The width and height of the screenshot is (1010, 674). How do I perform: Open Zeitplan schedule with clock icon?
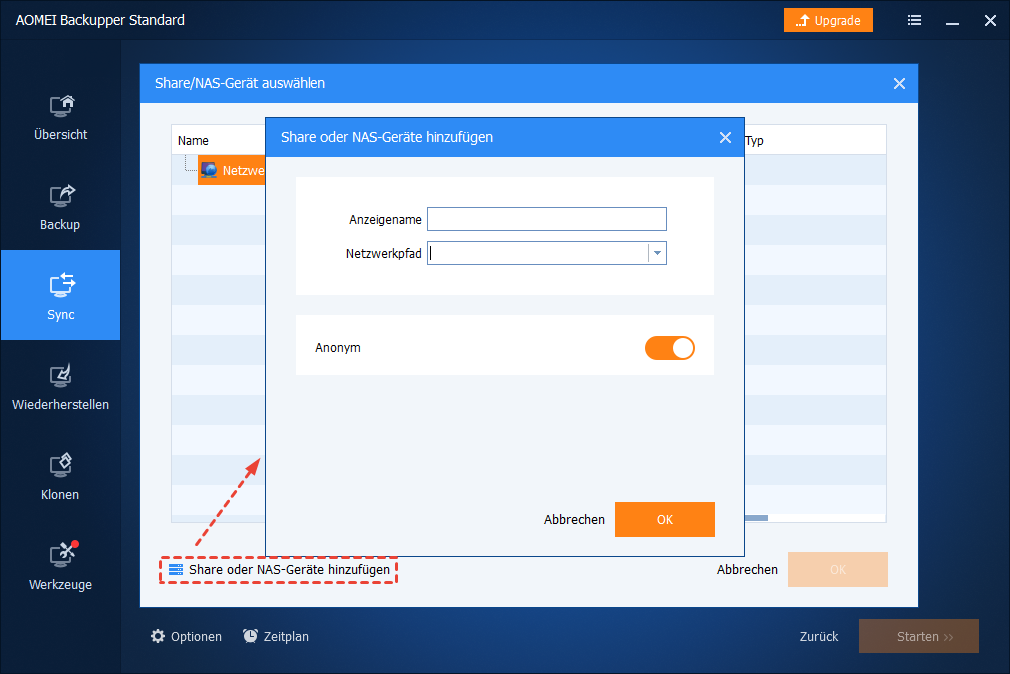[x=276, y=637]
